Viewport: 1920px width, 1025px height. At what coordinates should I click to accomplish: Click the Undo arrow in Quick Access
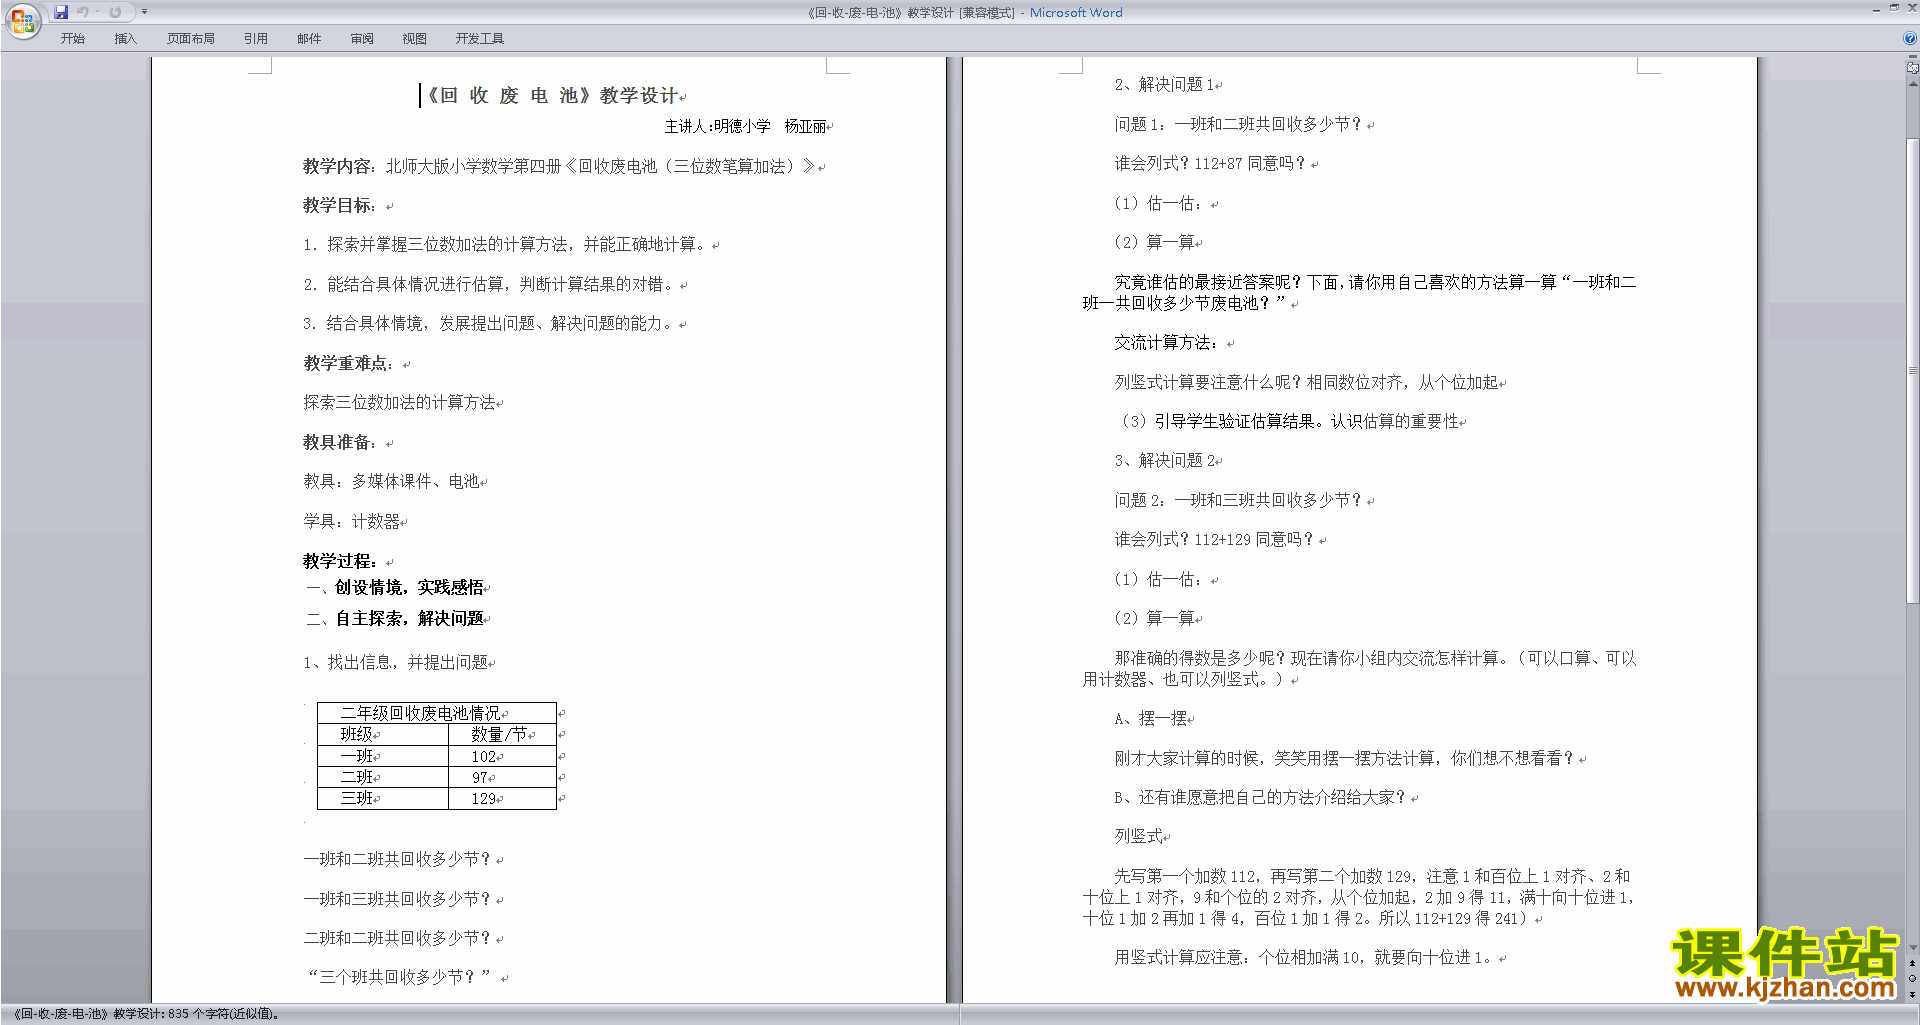[x=83, y=12]
